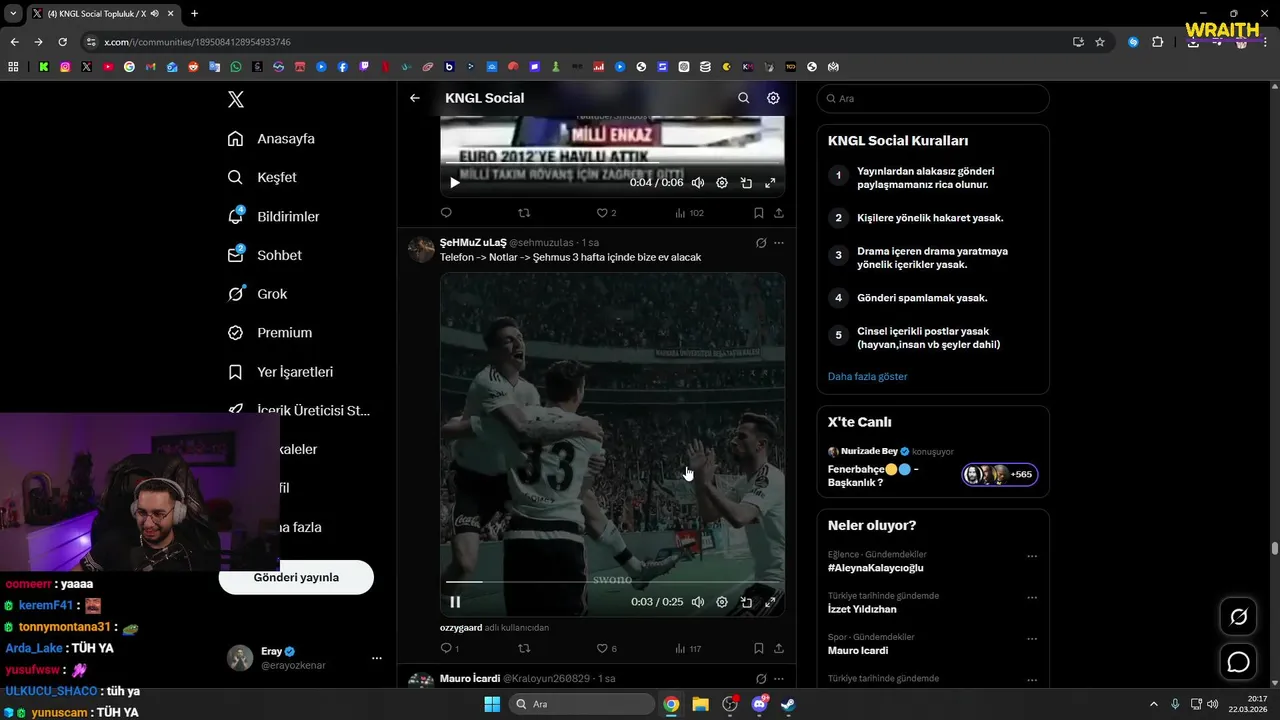The height and width of the screenshot is (720, 1280).
Task: Click the Chrome address bar
Action: 580,42
